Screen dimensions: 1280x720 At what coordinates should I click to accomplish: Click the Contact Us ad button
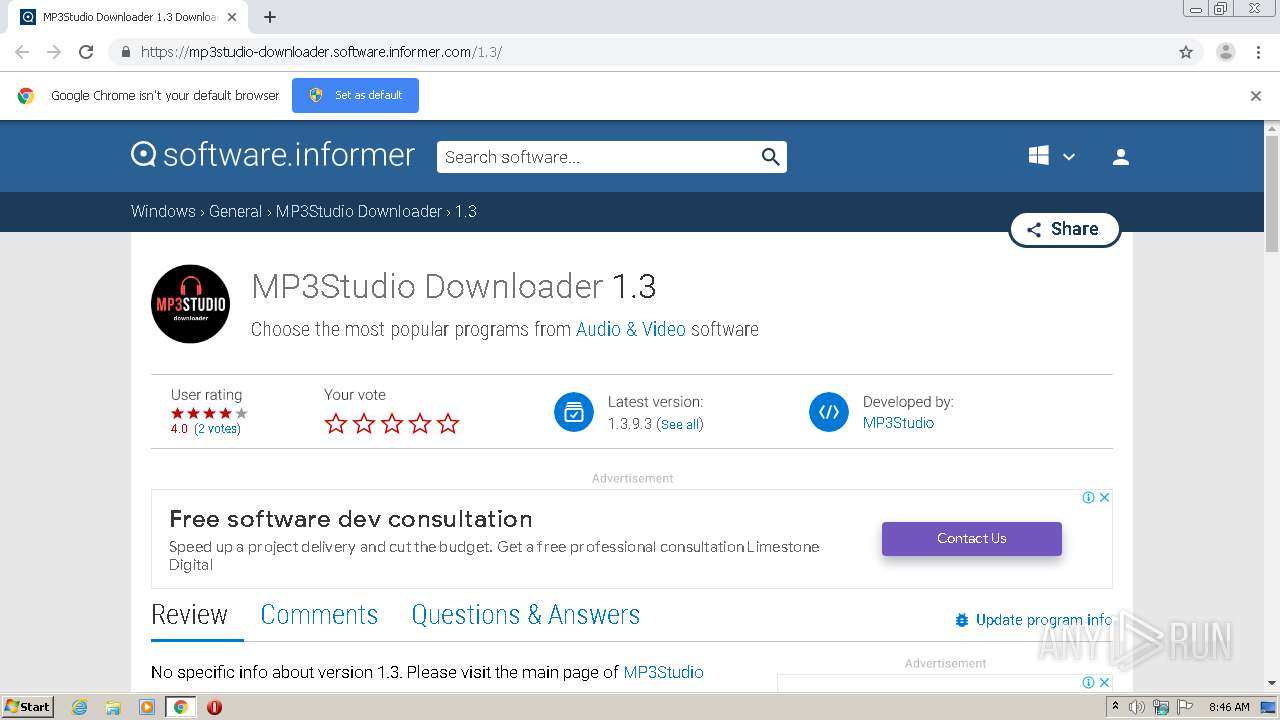[x=971, y=538]
